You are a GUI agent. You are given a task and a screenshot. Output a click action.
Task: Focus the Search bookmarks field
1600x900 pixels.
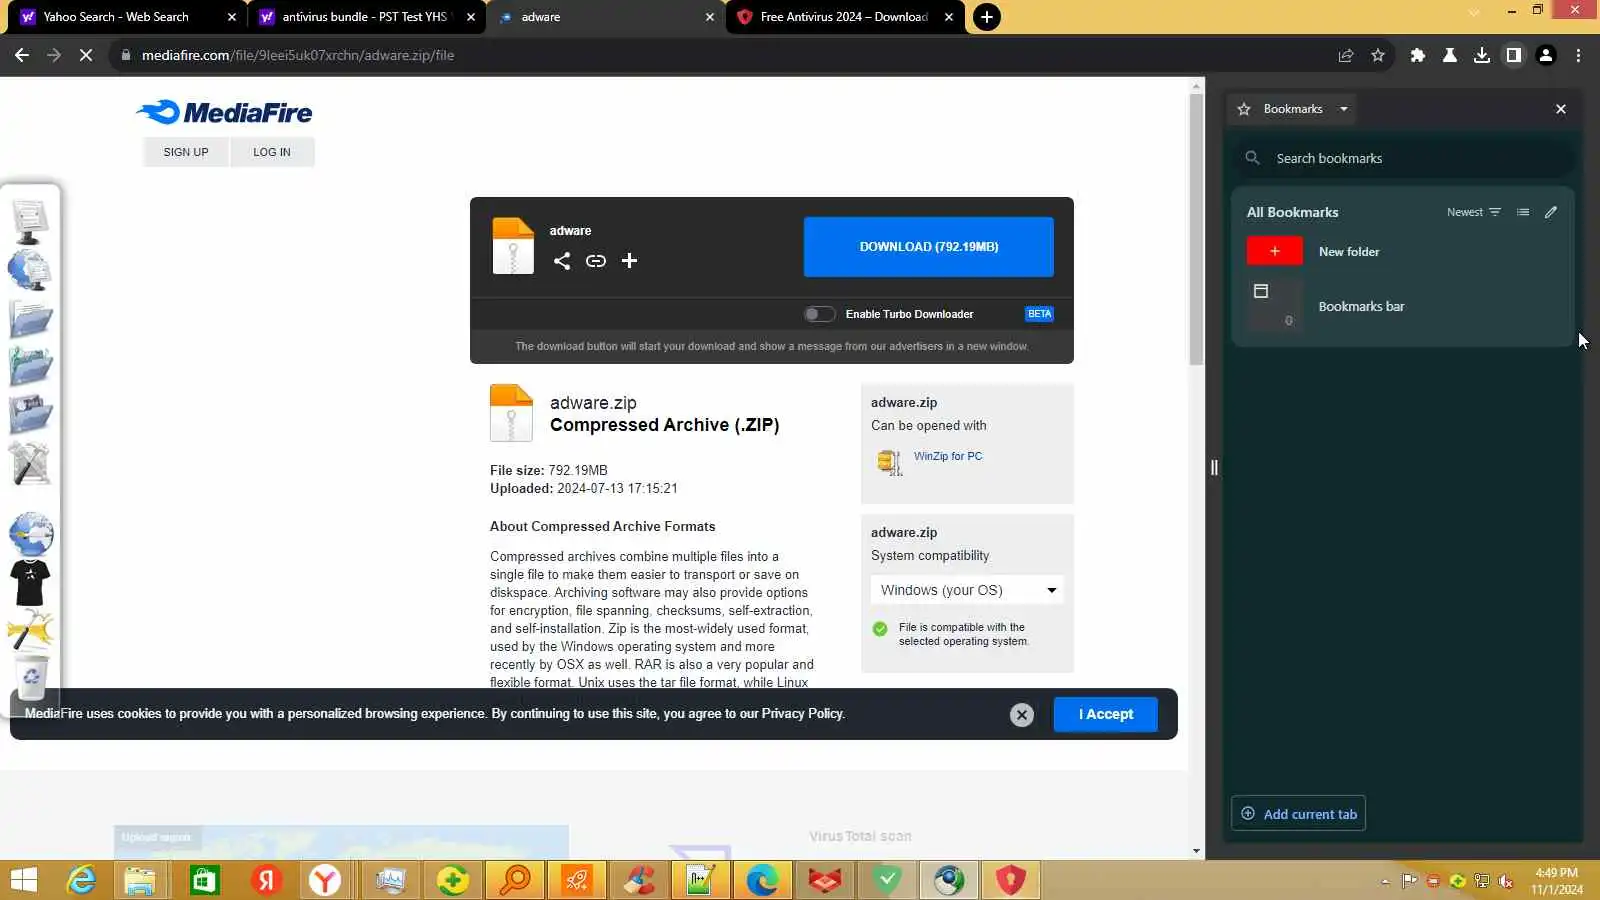(x=1403, y=158)
